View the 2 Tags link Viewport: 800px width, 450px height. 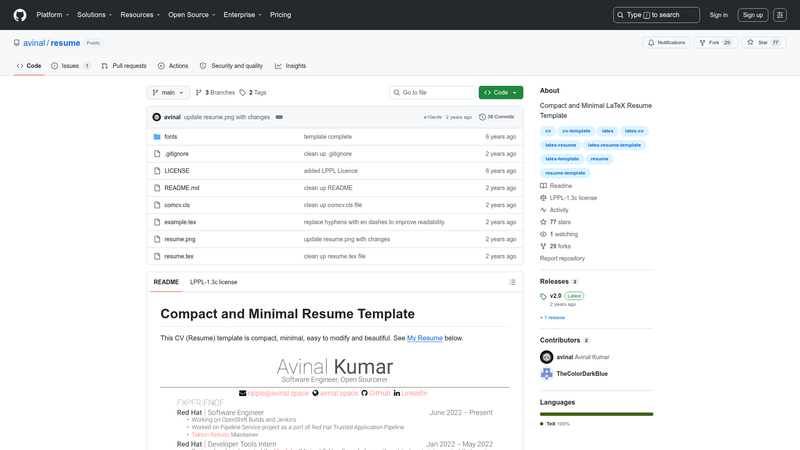(x=253, y=92)
